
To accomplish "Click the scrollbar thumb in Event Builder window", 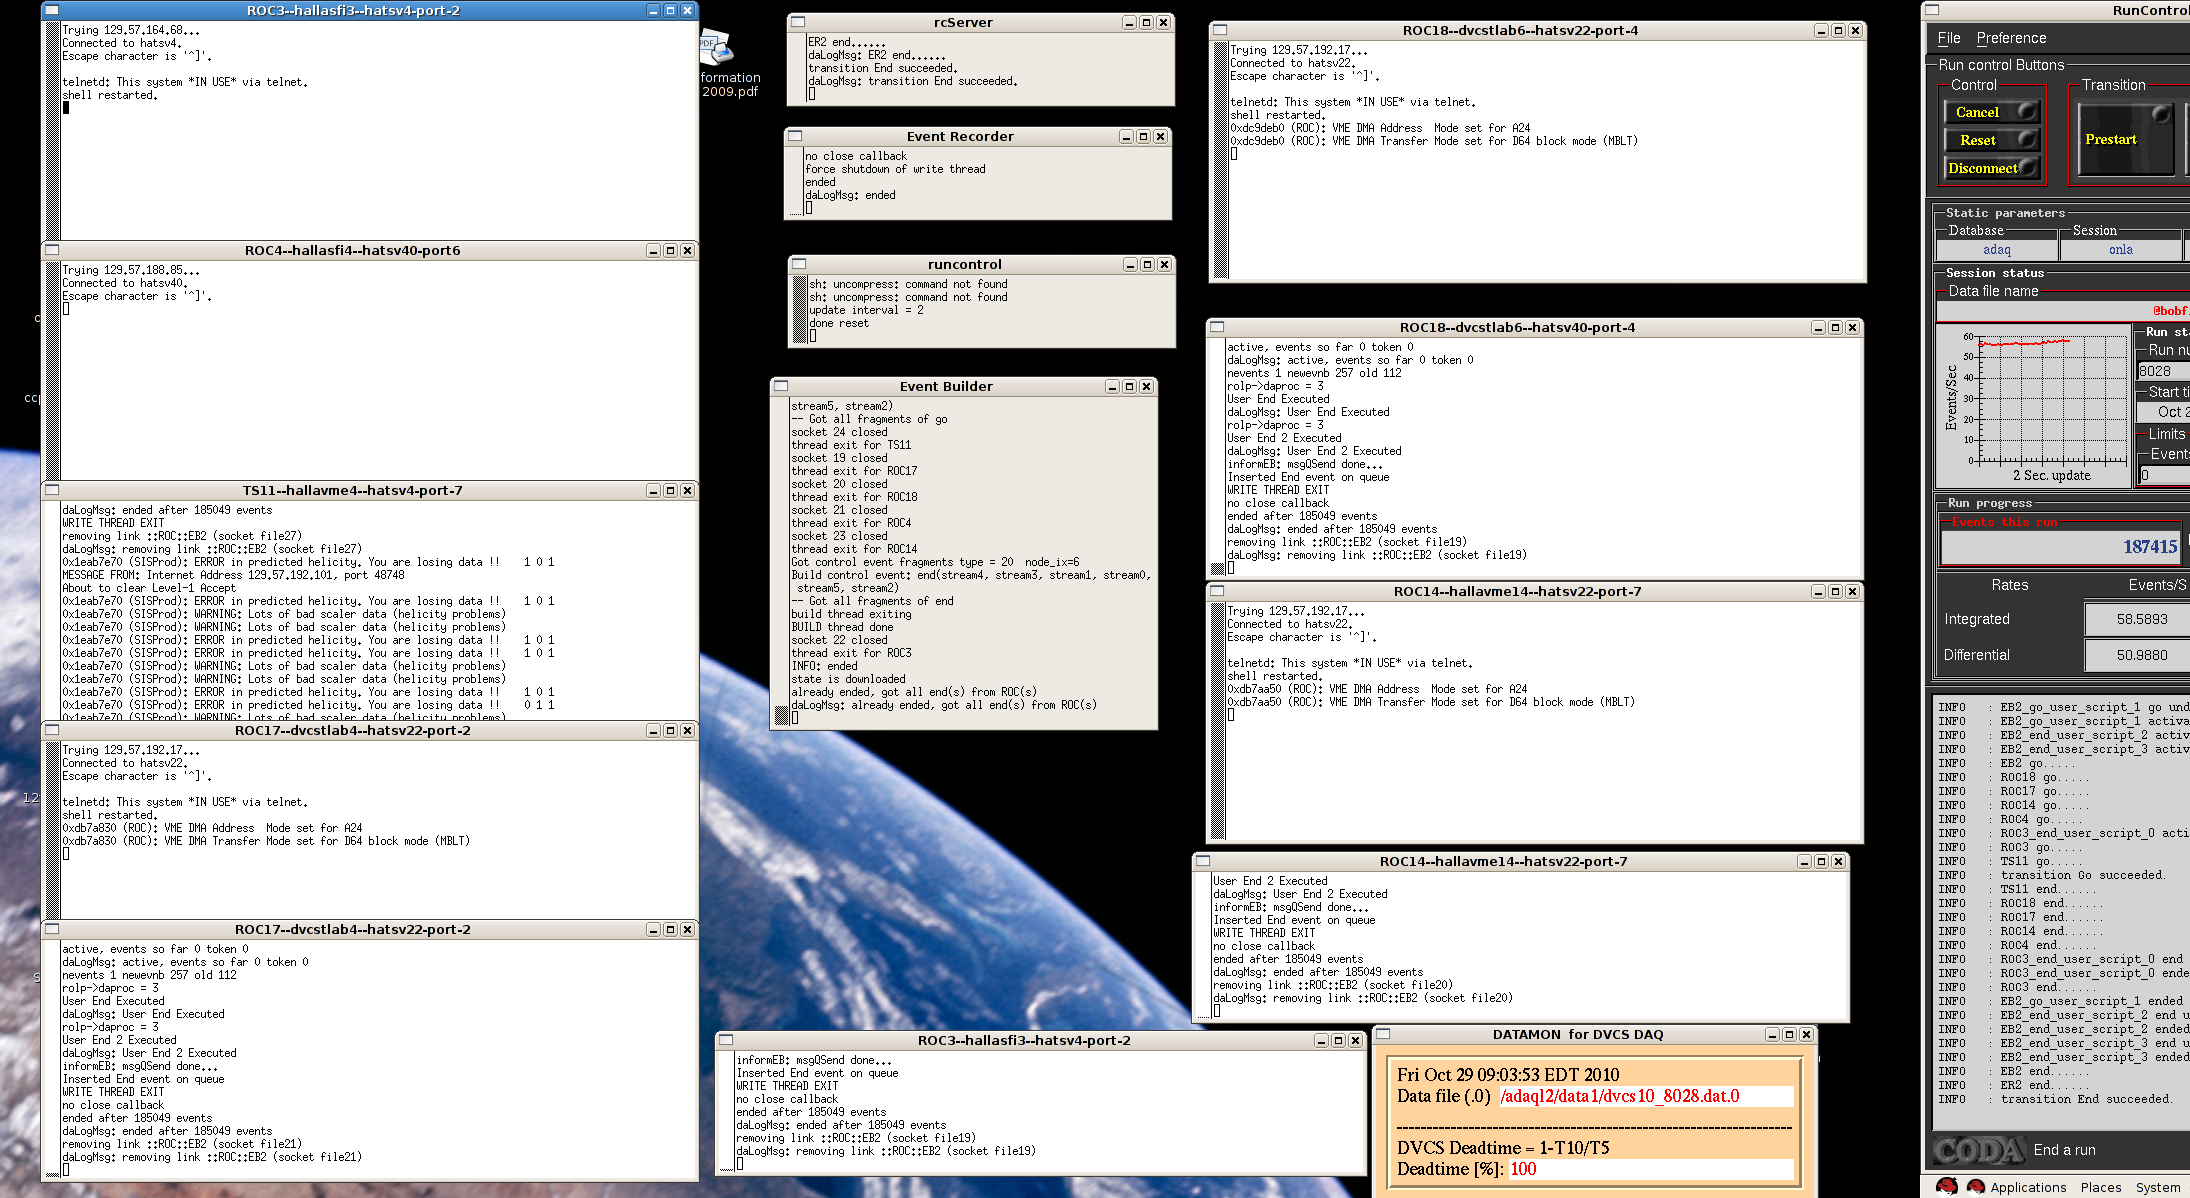I will coord(781,715).
